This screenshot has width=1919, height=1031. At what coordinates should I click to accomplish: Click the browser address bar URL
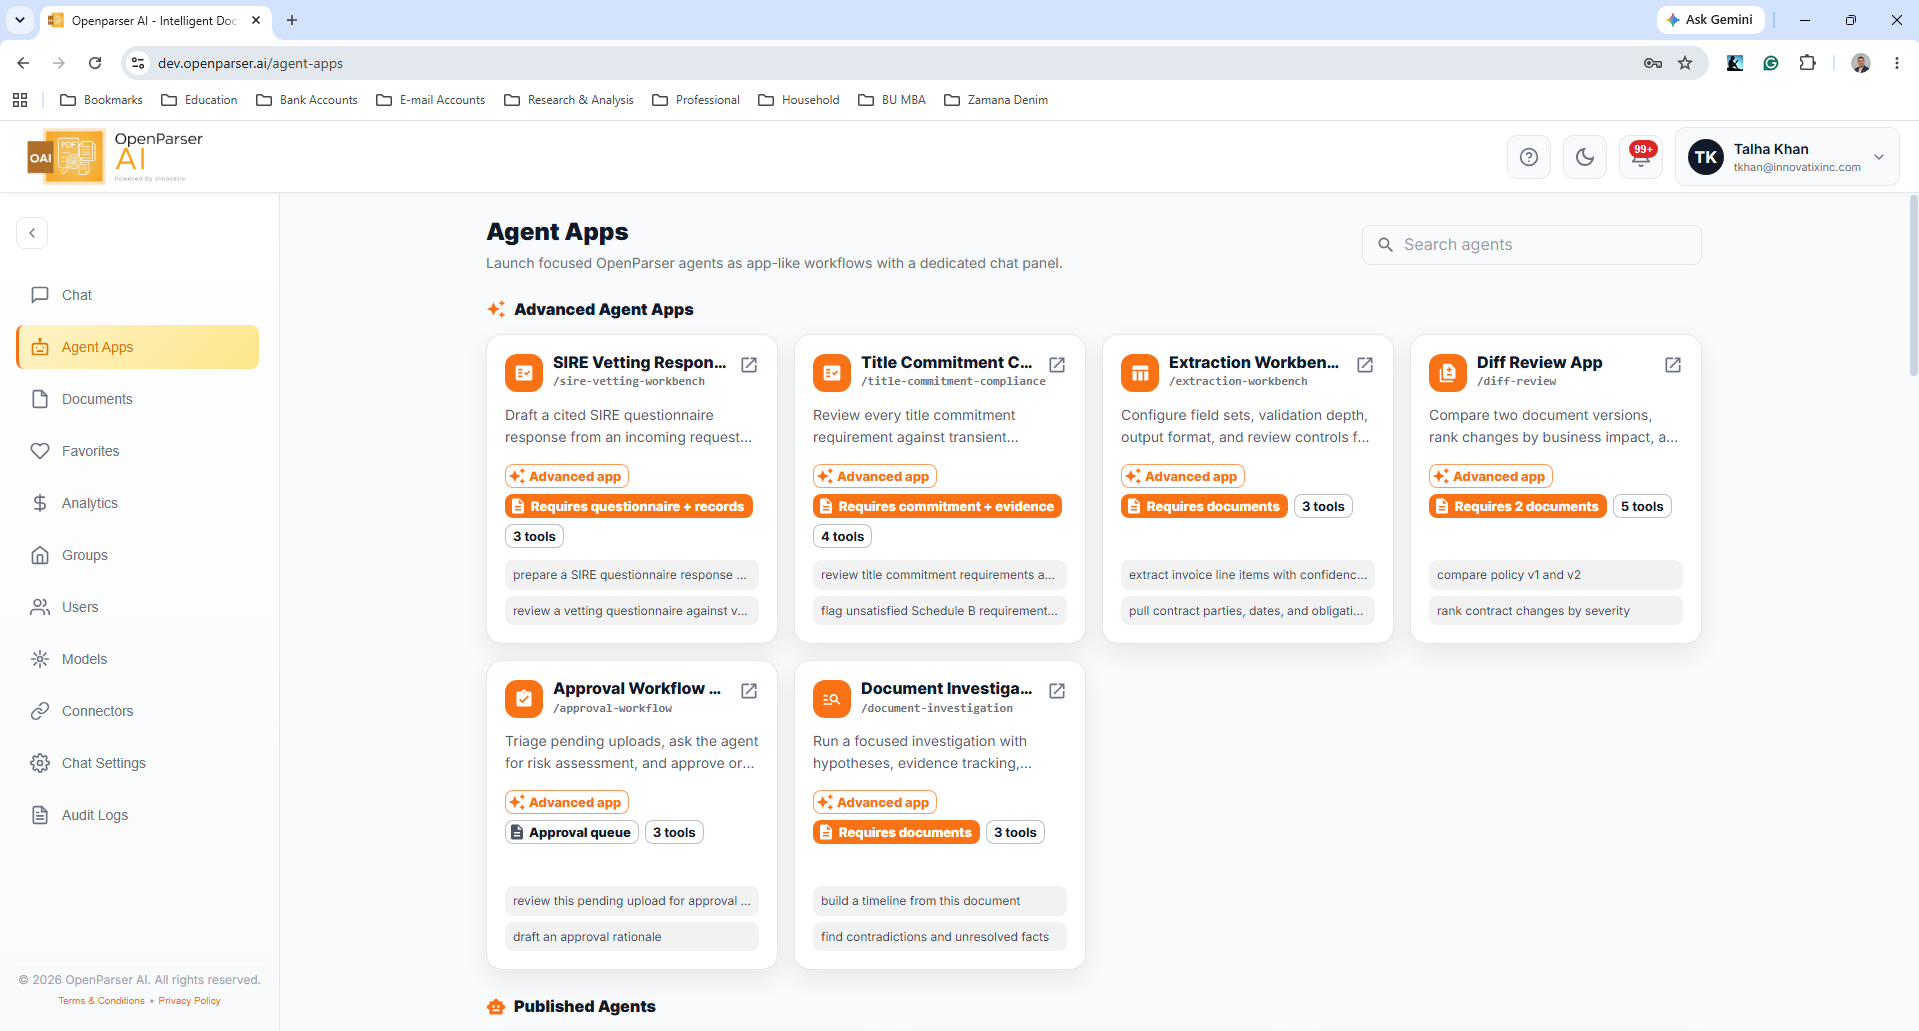[x=250, y=63]
